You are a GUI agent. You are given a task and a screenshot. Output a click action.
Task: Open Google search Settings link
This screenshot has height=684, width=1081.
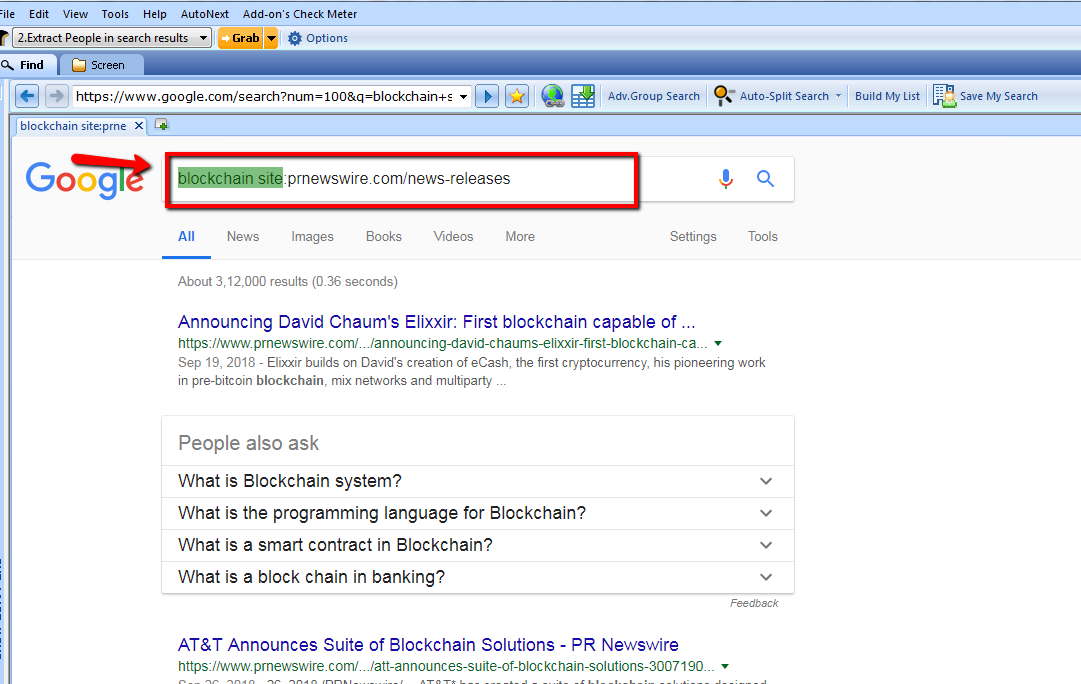[x=693, y=237]
